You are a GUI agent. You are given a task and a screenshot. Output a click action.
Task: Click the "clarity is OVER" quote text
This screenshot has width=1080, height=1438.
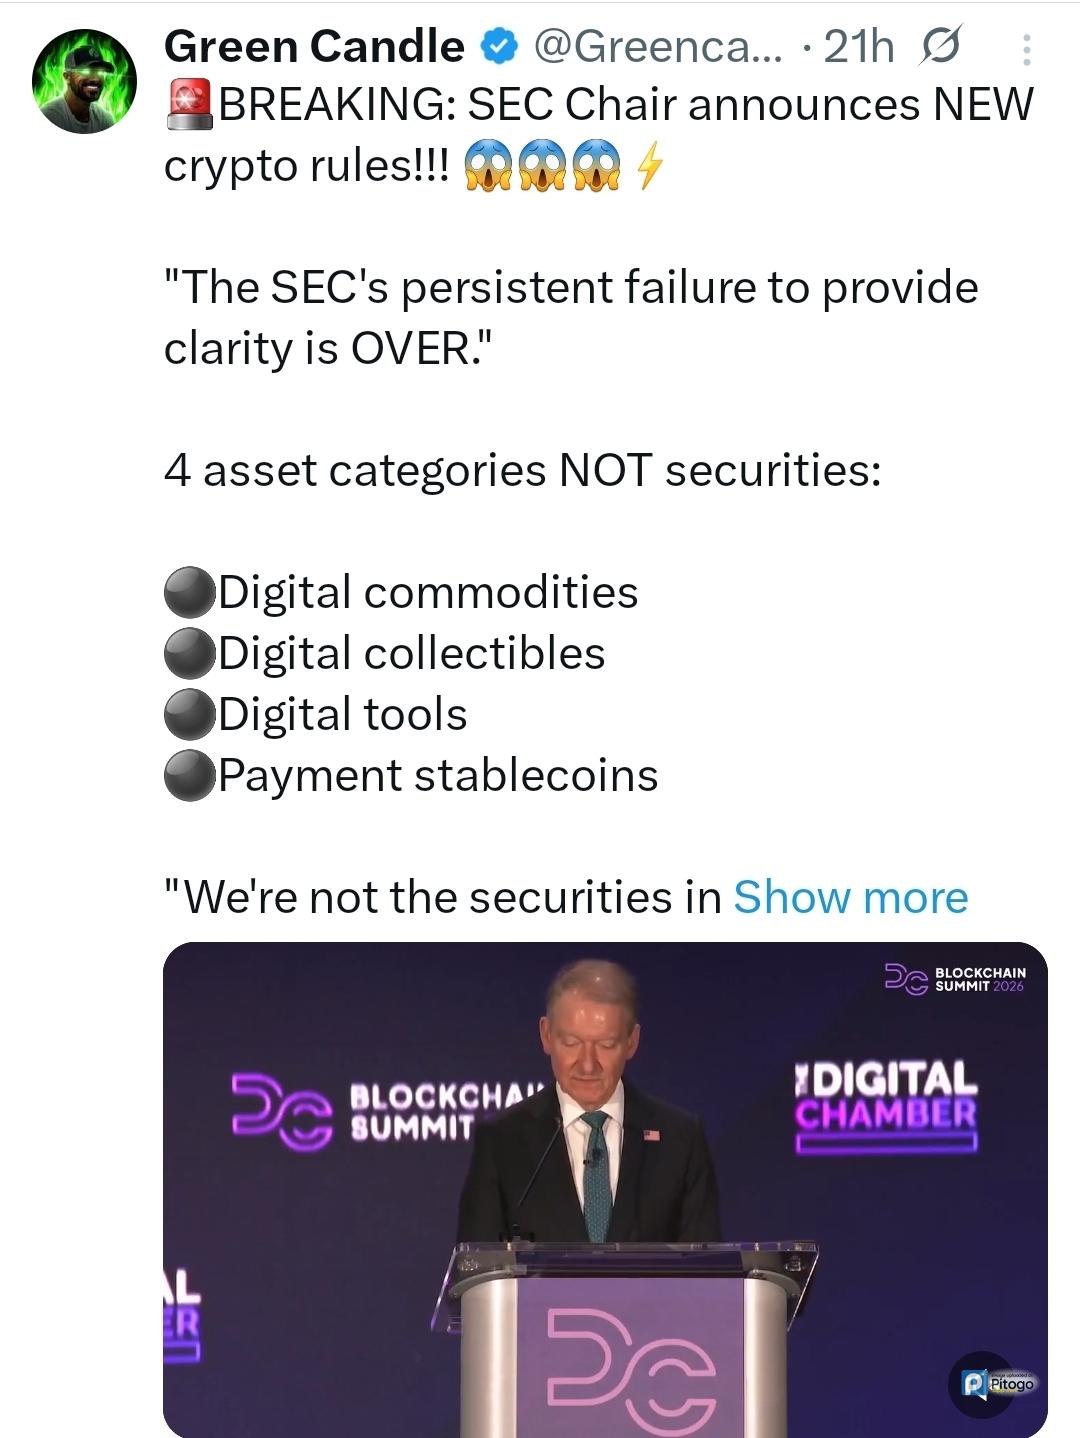(x=329, y=348)
